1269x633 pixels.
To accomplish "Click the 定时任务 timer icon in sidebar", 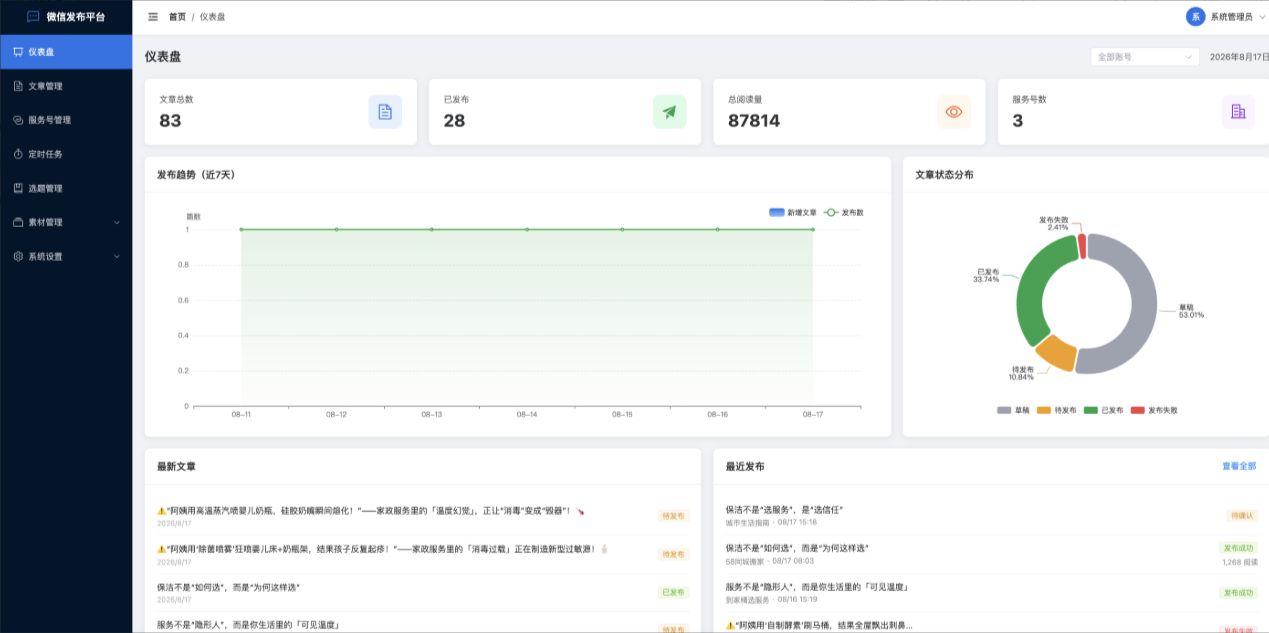I will tap(18, 154).
